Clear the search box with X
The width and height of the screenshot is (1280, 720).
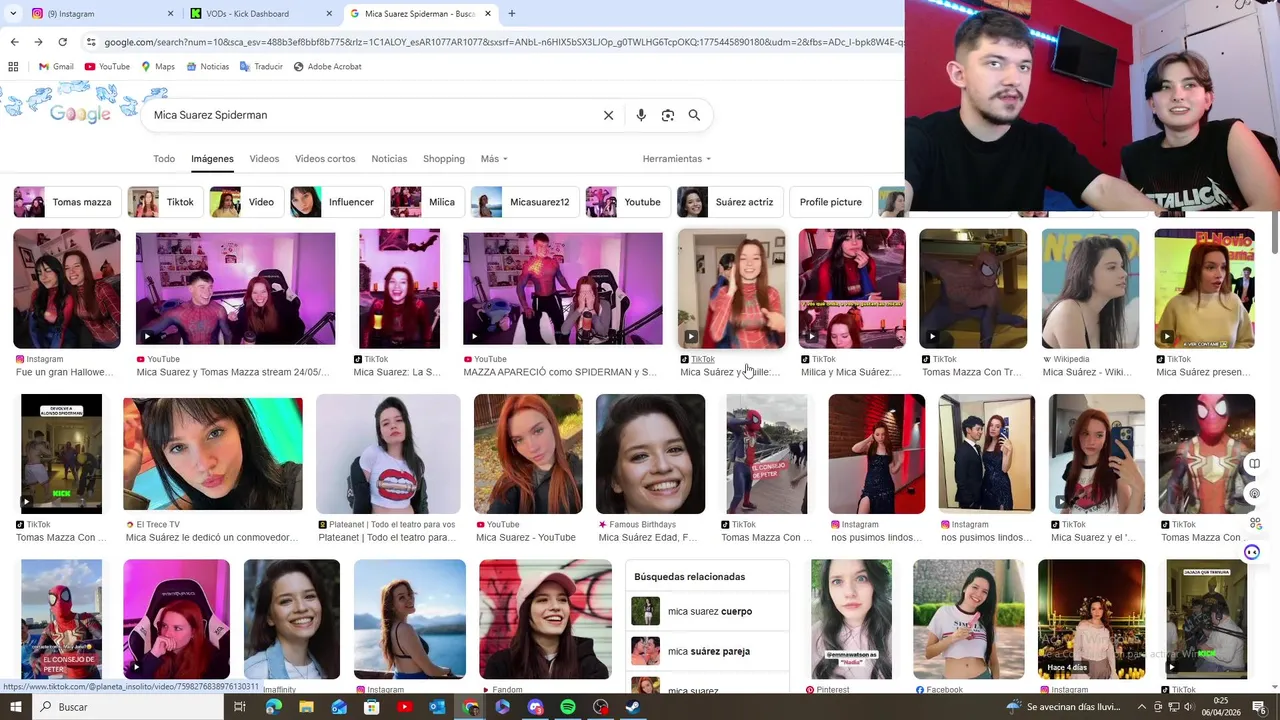(x=608, y=115)
